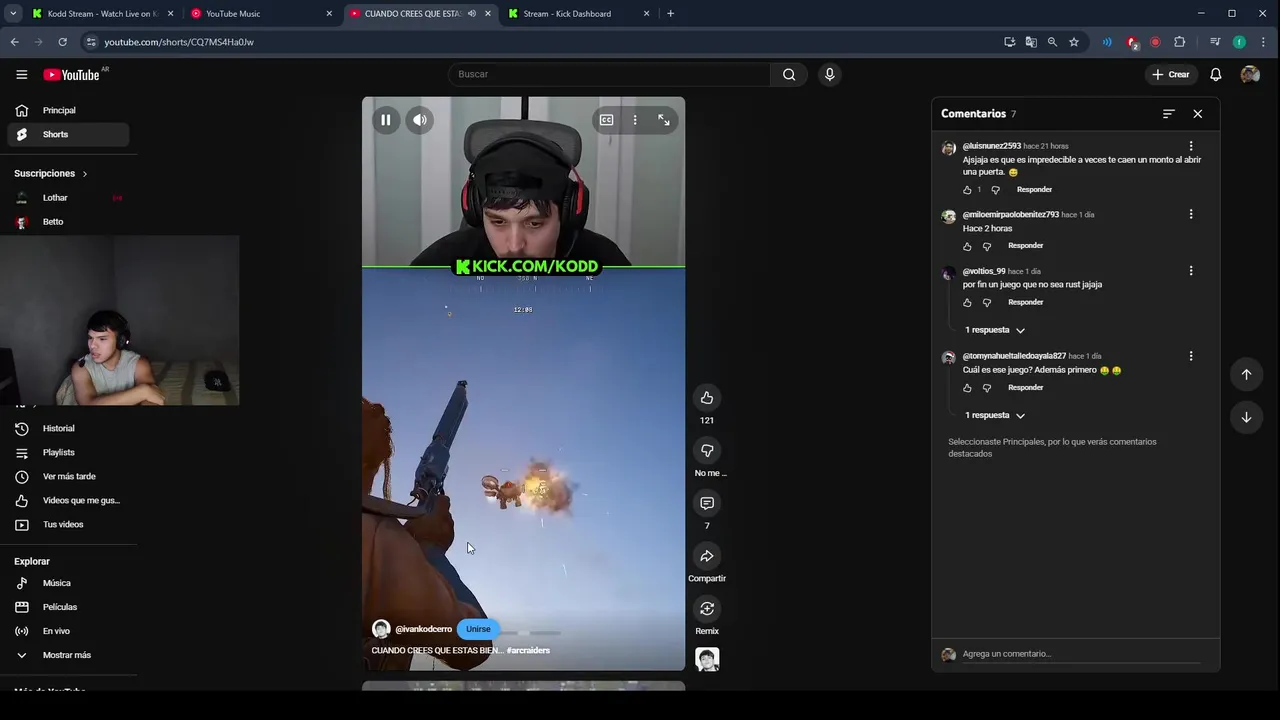Viewport: 1280px width, 720px height.
Task: Mute the Short's volume
Action: click(420, 120)
